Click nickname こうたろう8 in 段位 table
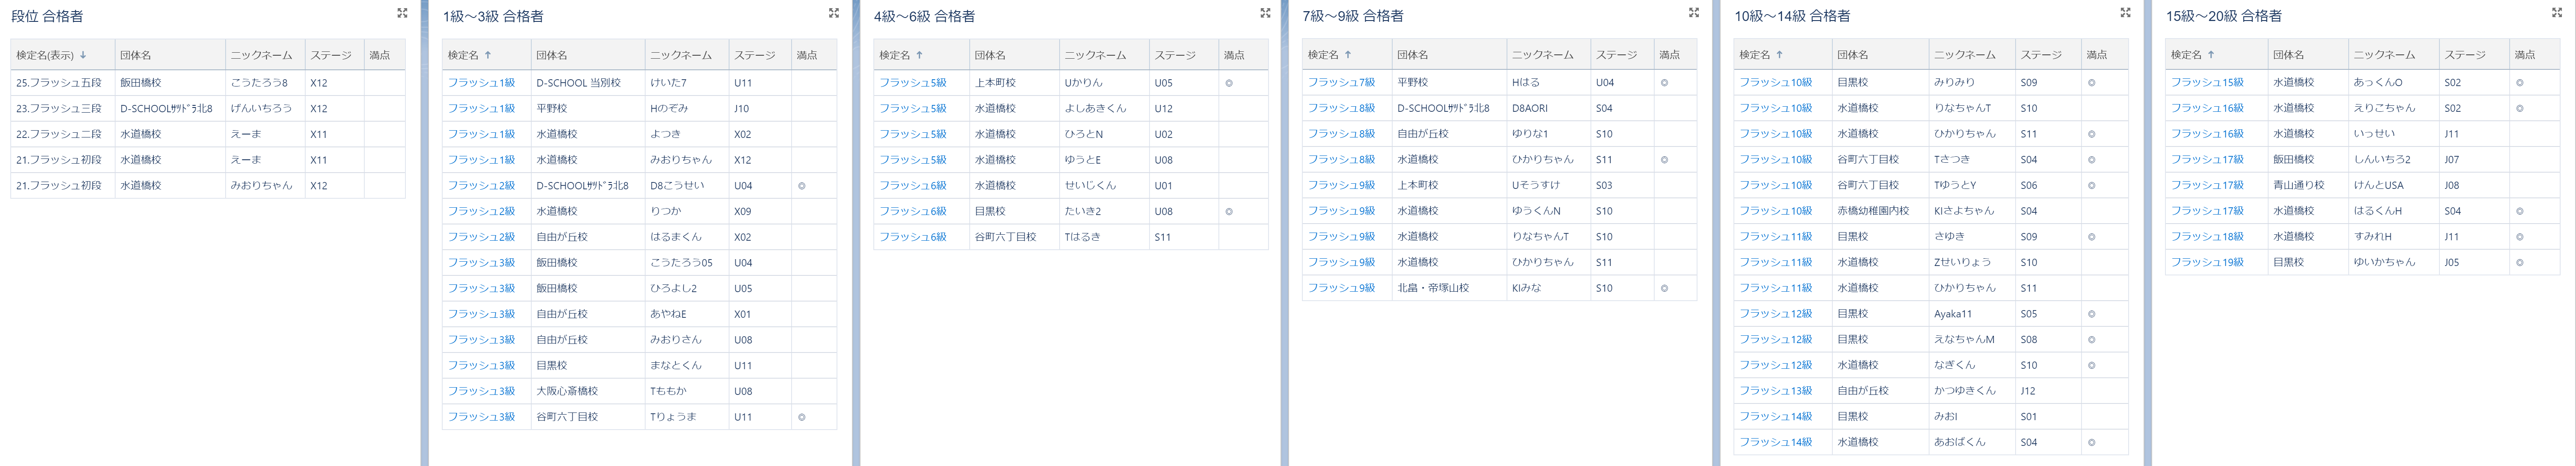Image resolution: width=2576 pixels, height=466 pixels. click(259, 83)
